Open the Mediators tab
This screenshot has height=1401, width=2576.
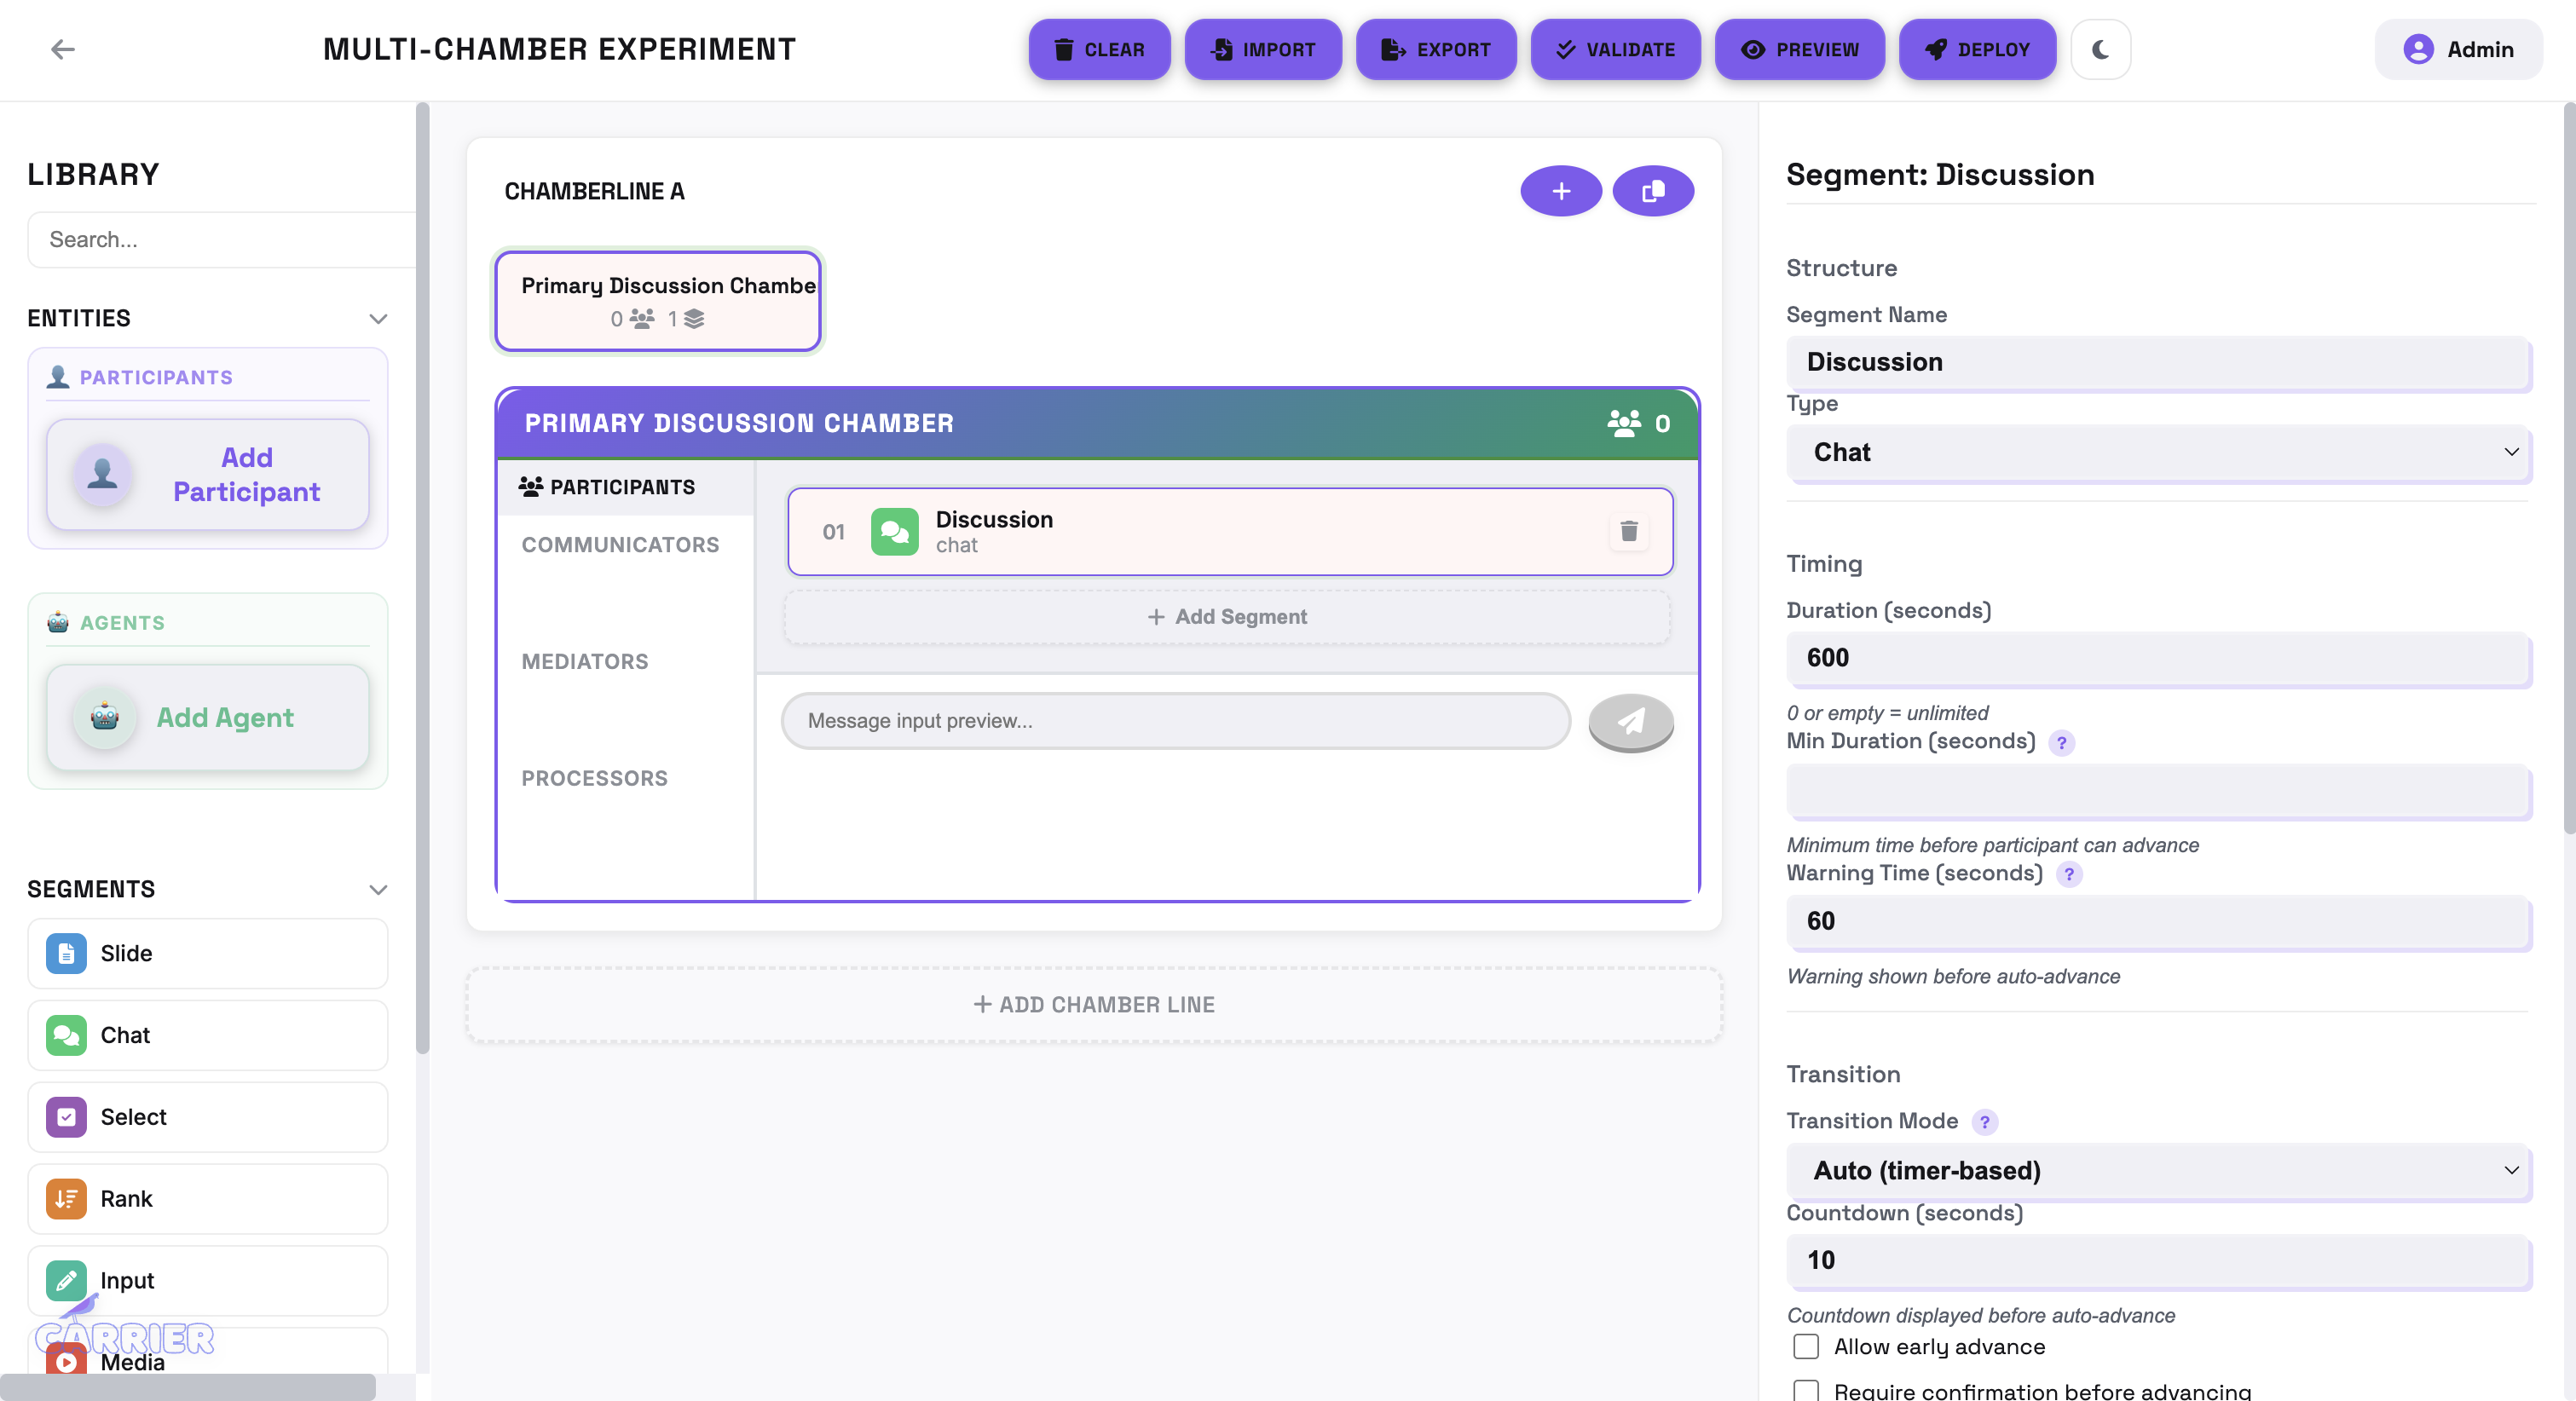click(x=584, y=661)
